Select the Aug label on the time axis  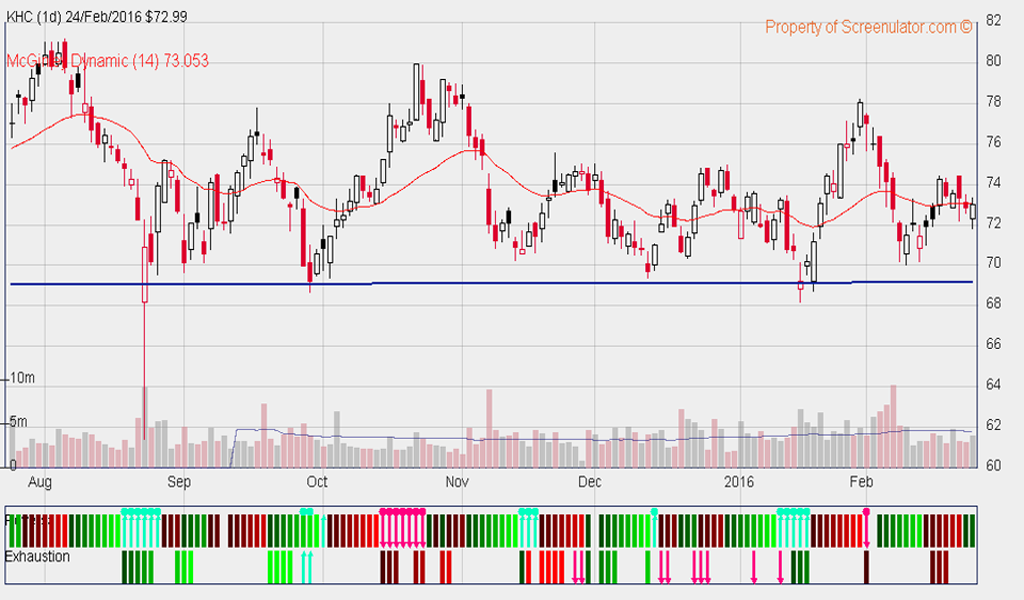click(40, 481)
